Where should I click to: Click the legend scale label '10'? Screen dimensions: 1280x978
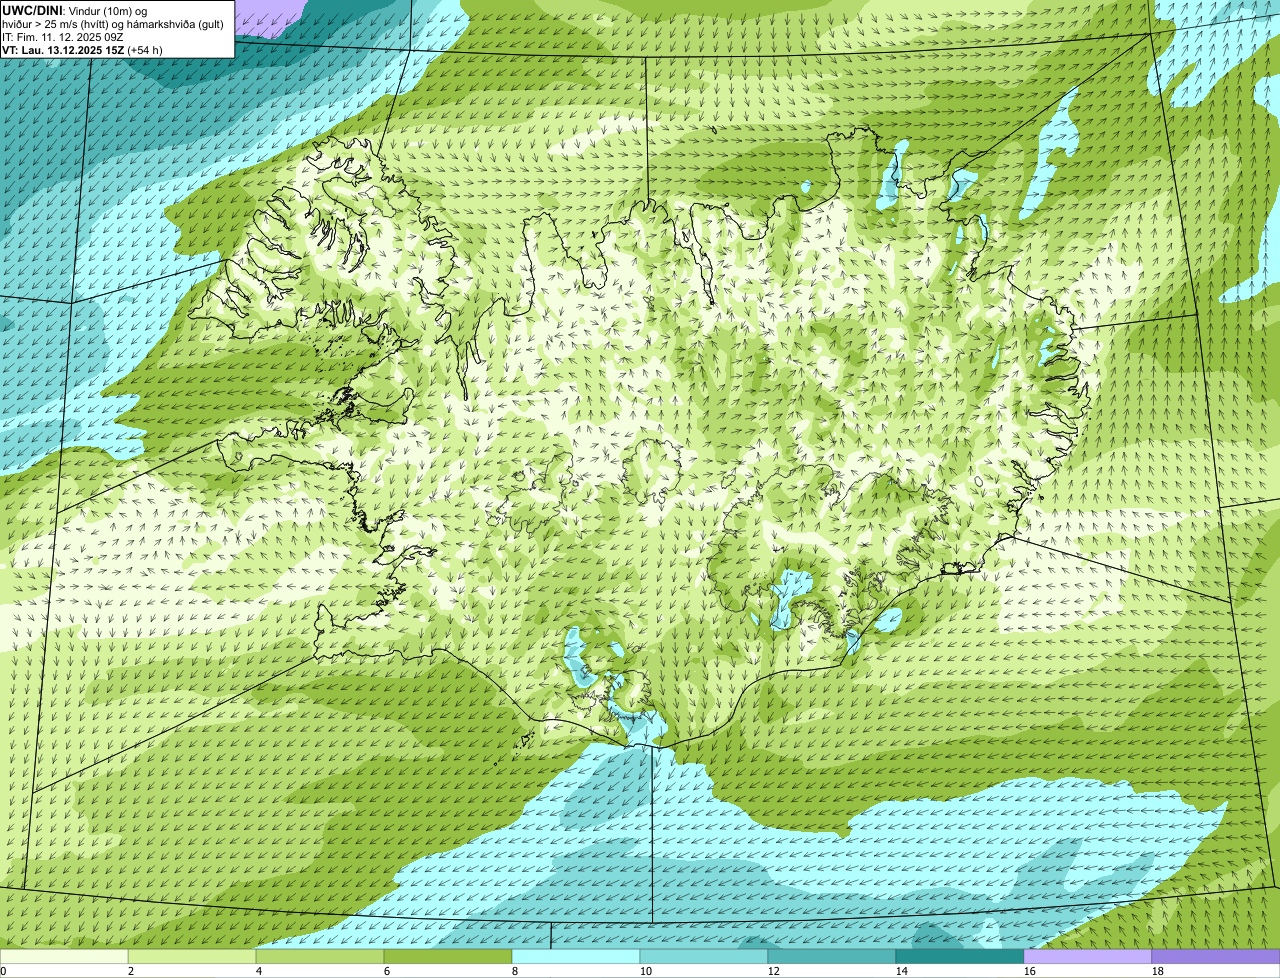[x=646, y=971]
